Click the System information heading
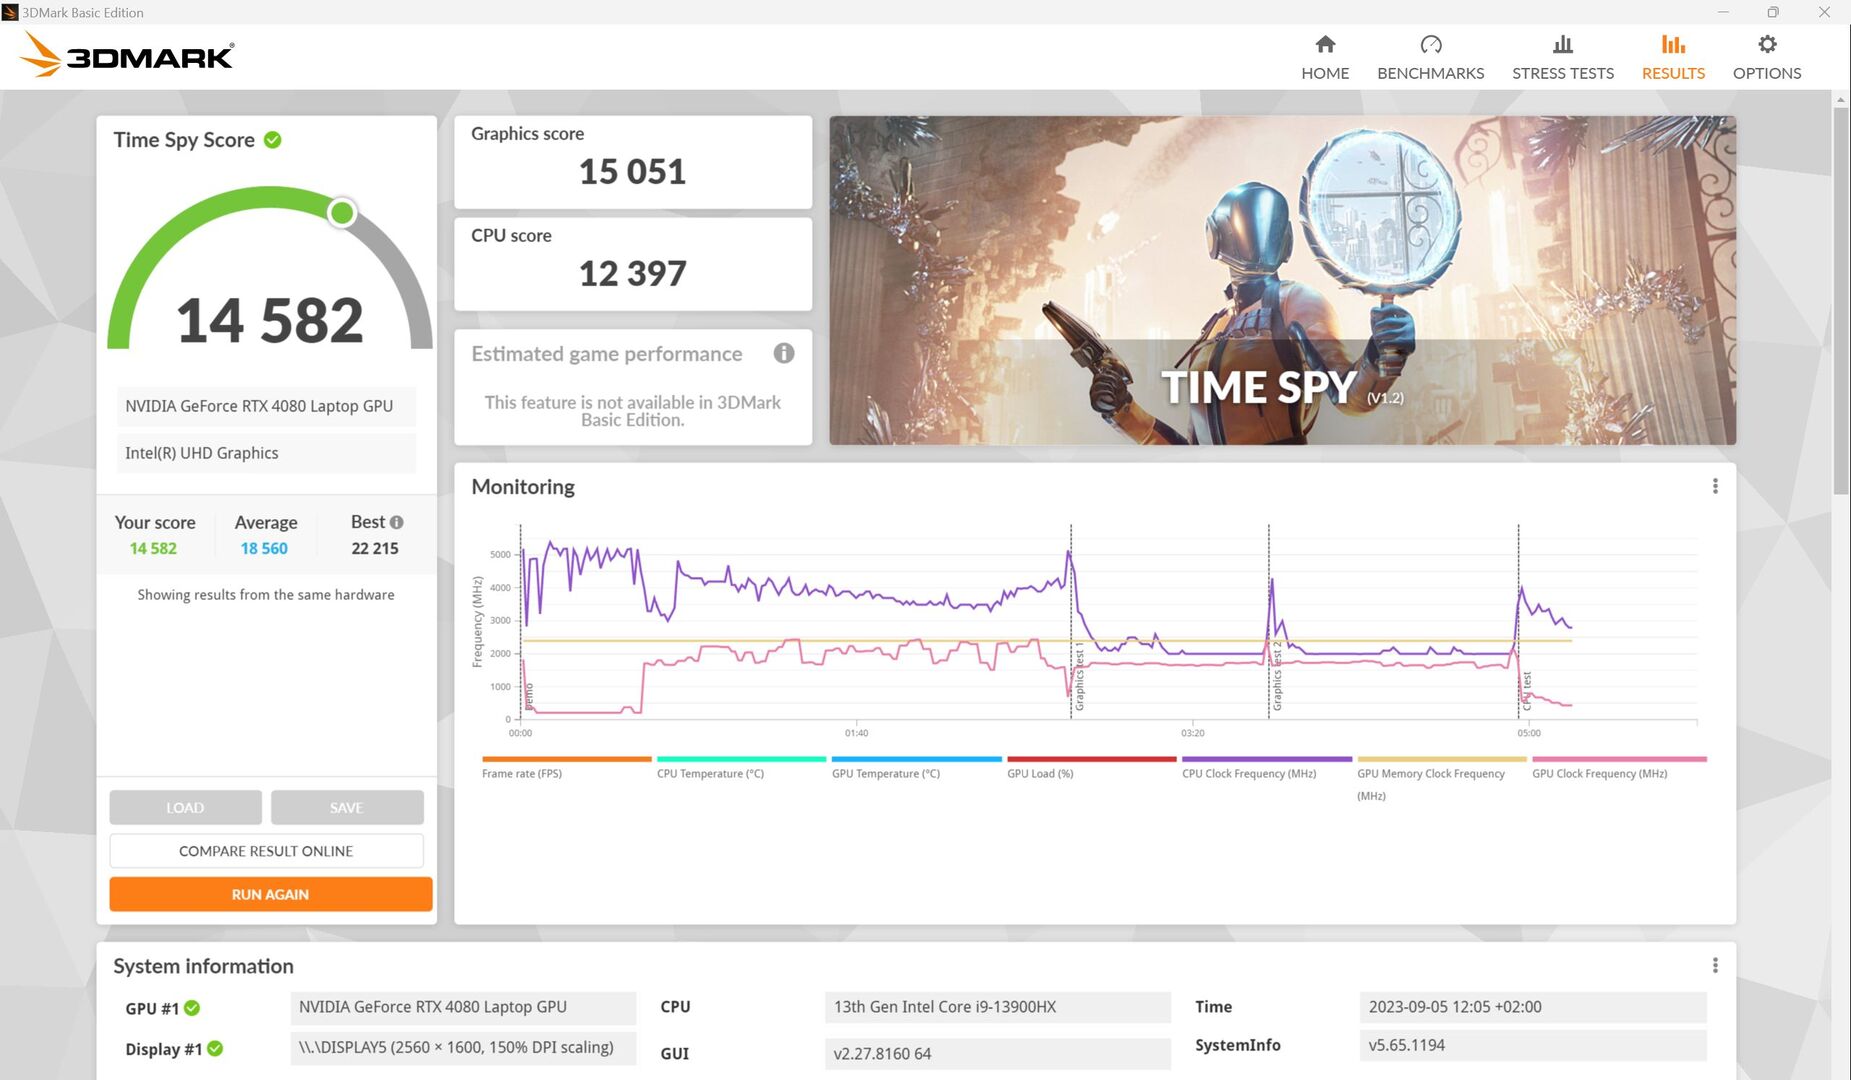 (203, 966)
